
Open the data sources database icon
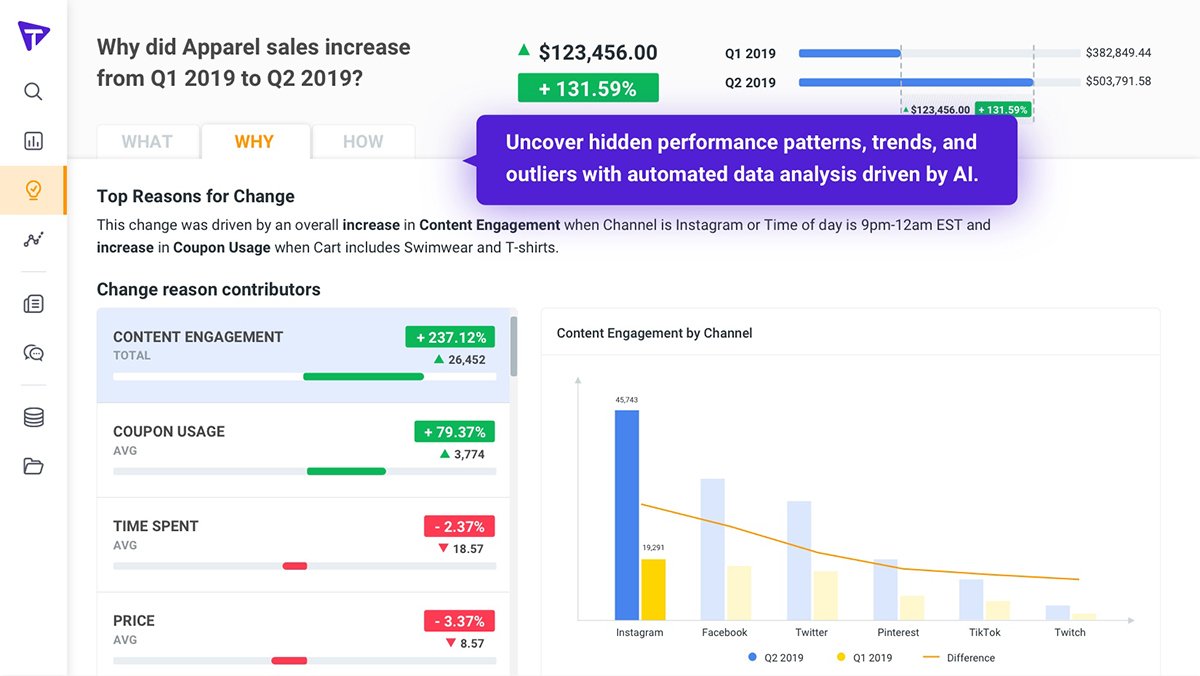pyautogui.click(x=33, y=417)
